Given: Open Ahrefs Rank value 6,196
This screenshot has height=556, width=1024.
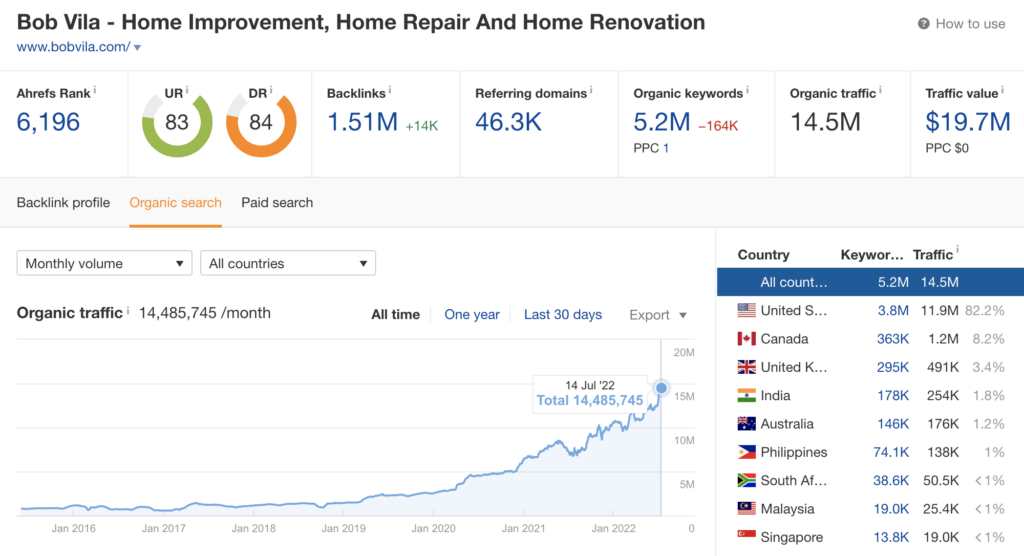Looking at the screenshot, I should (48, 122).
